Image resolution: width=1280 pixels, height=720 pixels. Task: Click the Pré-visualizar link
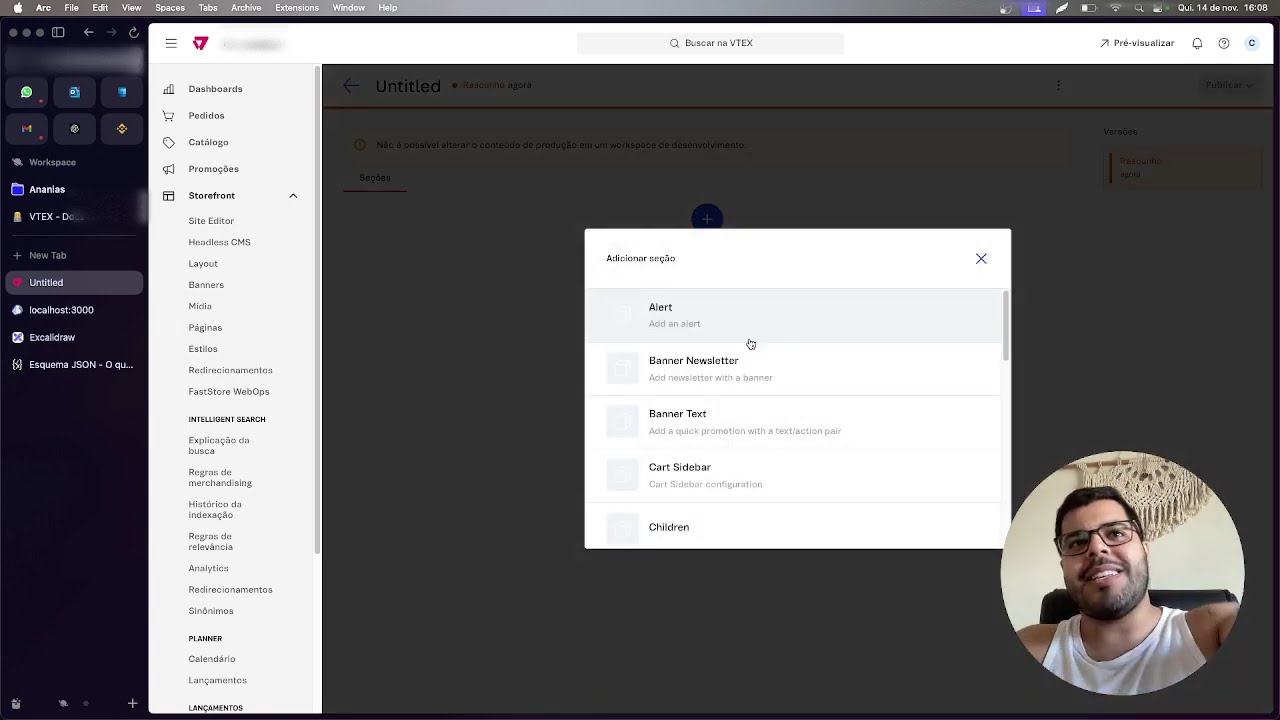(x=1137, y=43)
